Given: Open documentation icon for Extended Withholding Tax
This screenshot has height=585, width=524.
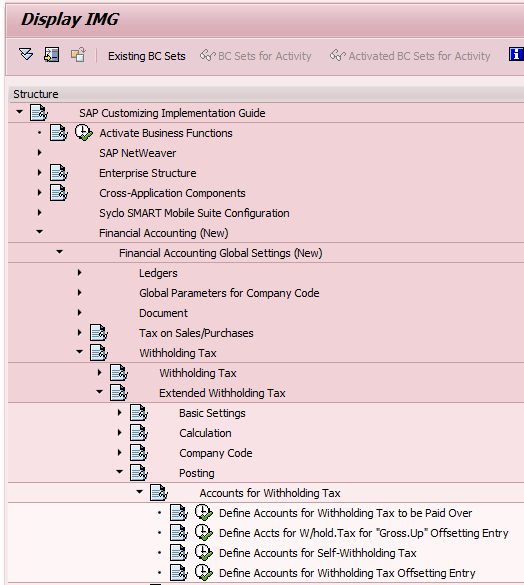Looking at the screenshot, I should click(x=119, y=393).
